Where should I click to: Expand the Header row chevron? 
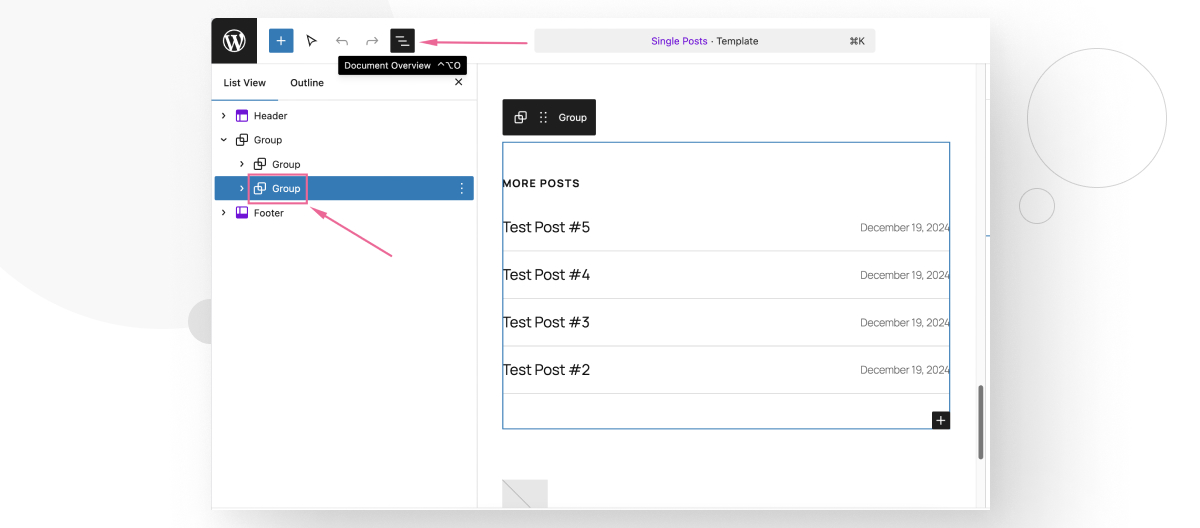pos(224,116)
